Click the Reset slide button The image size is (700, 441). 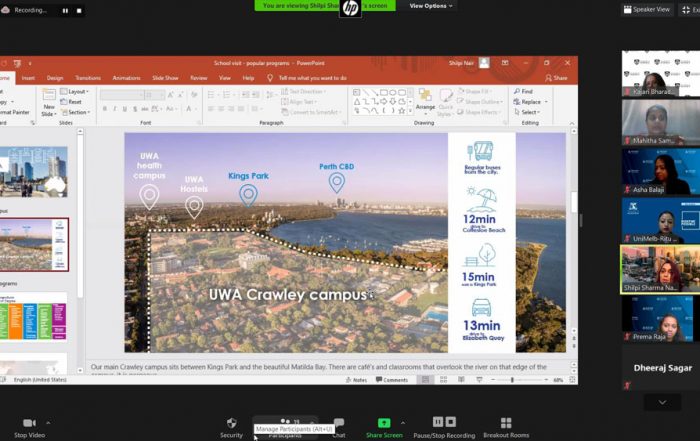[x=71, y=102]
